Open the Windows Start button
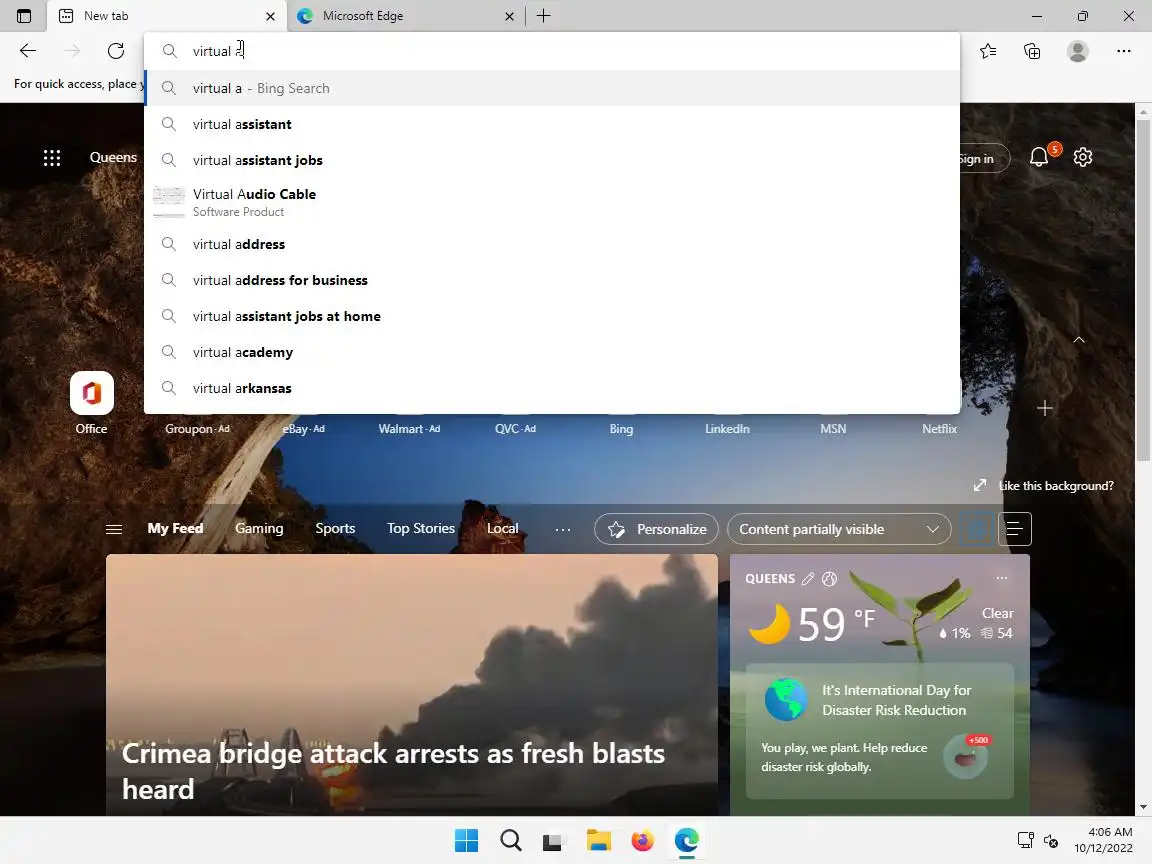Screen dimensions: 1152x864 click(467, 840)
